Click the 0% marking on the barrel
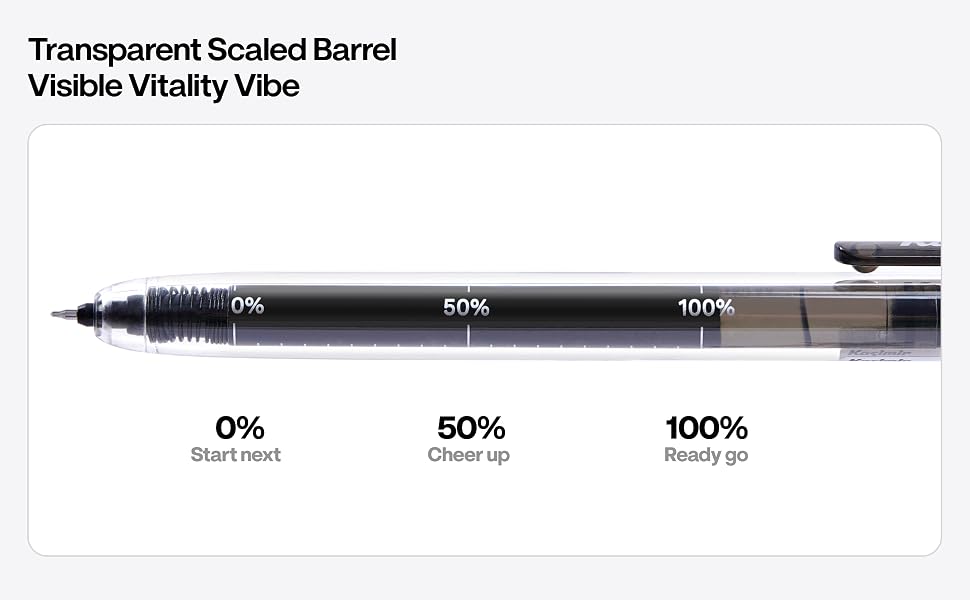The width and height of the screenshot is (970, 600). pos(247,306)
